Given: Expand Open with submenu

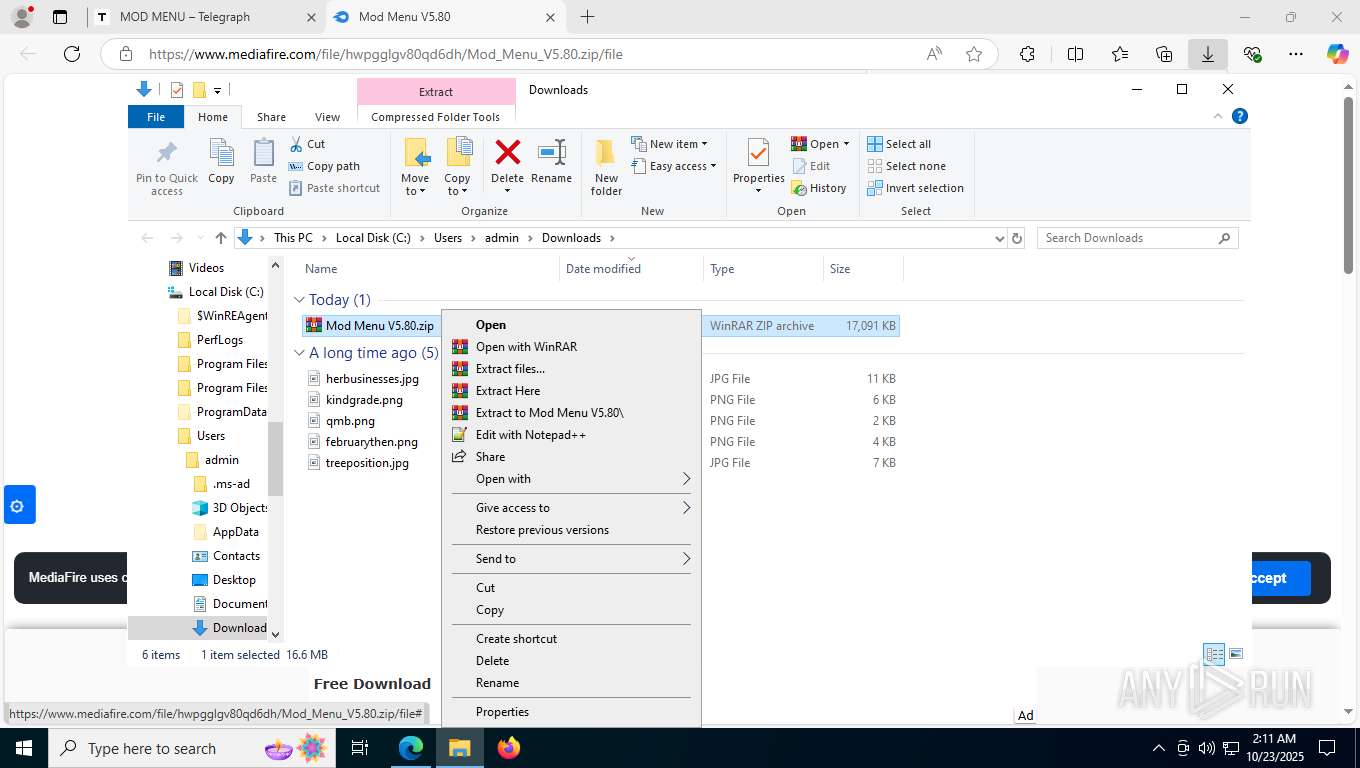Looking at the screenshot, I should (571, 479).
